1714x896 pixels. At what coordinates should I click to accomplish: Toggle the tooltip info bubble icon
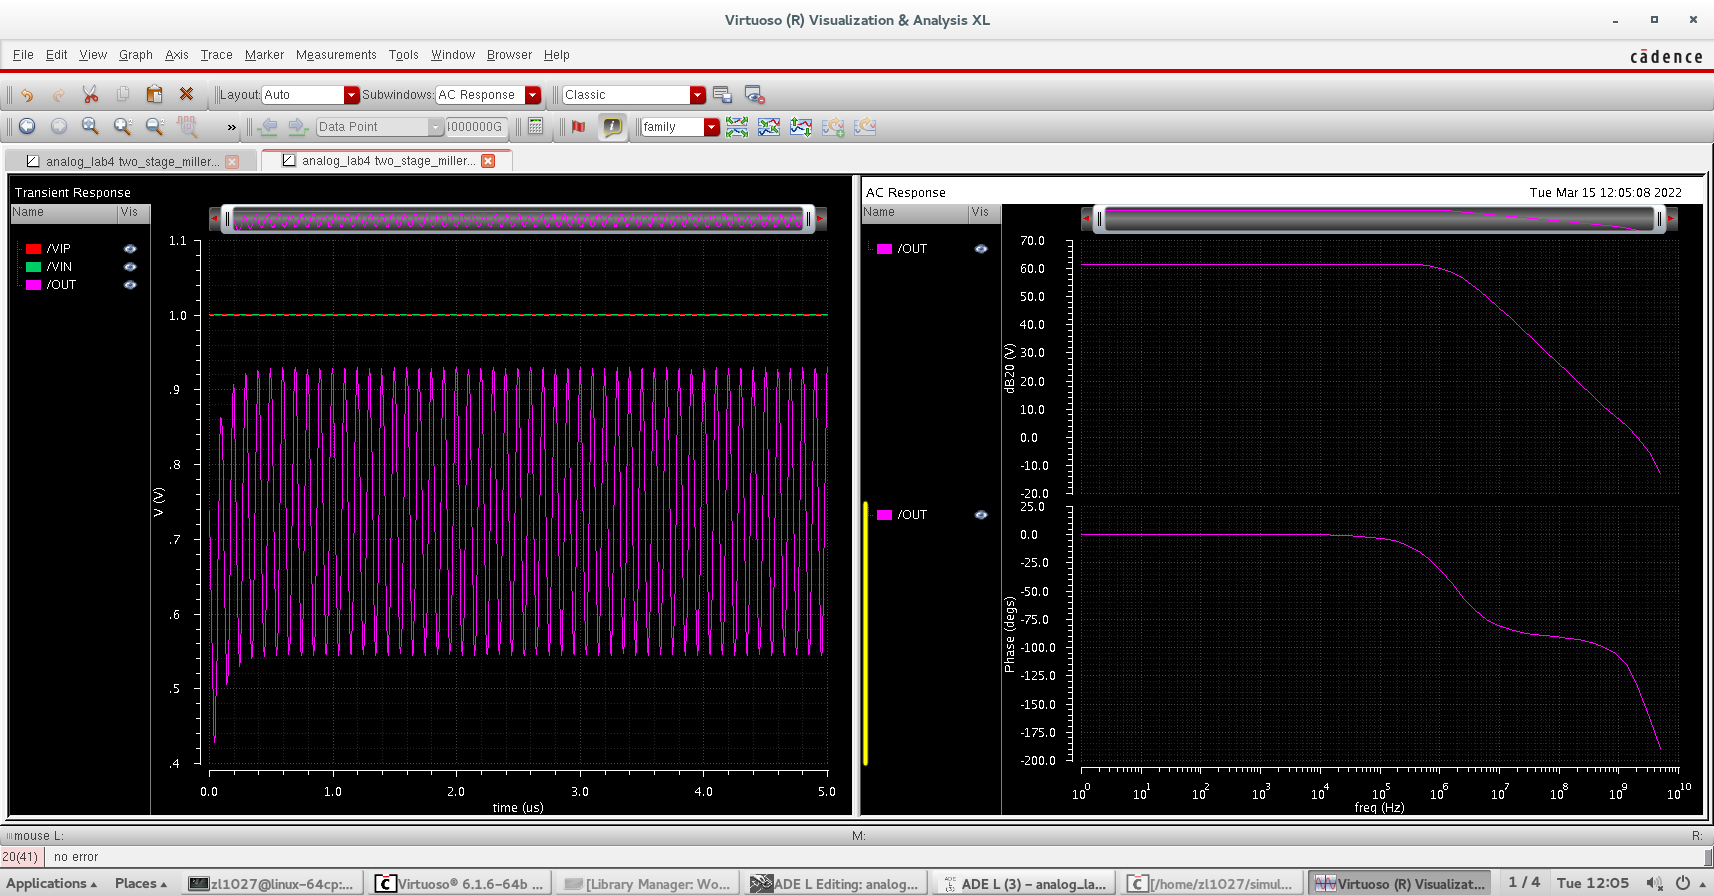(612, 126)
